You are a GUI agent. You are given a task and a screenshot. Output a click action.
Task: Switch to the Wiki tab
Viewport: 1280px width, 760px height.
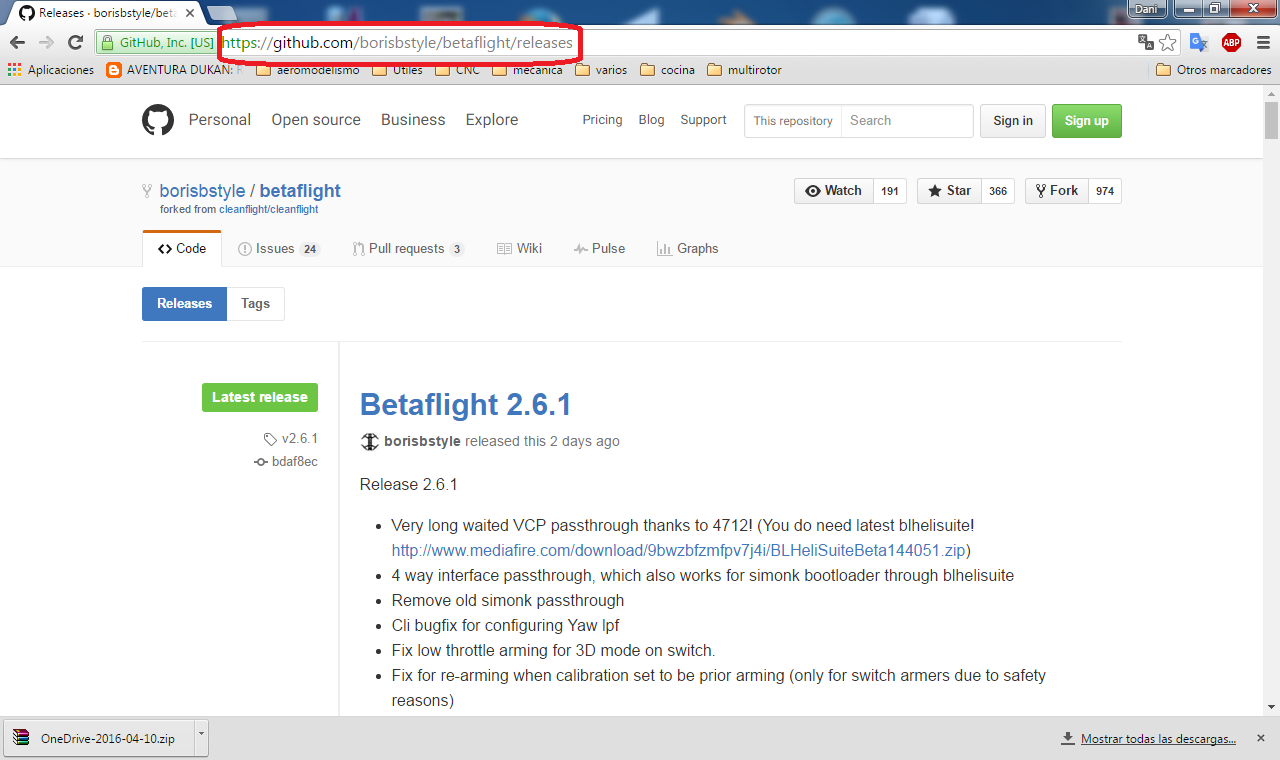[x=519, y=249]
